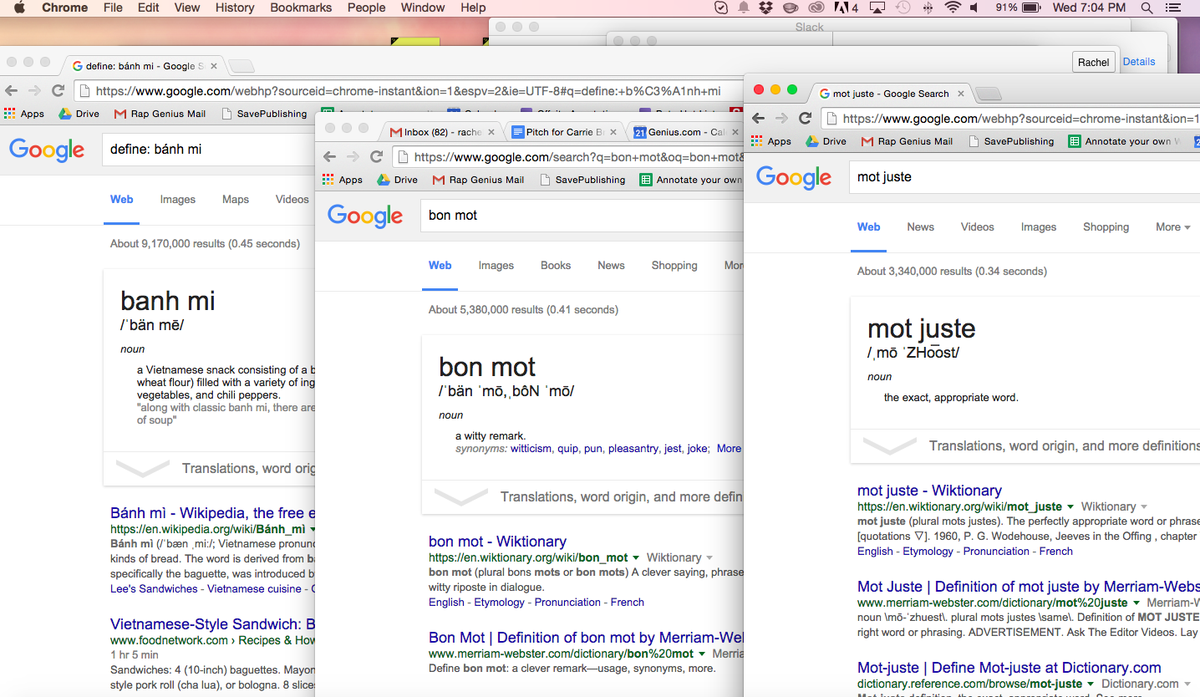Open Spotlight search magnifier
1200x697 pixels.
1147,8
